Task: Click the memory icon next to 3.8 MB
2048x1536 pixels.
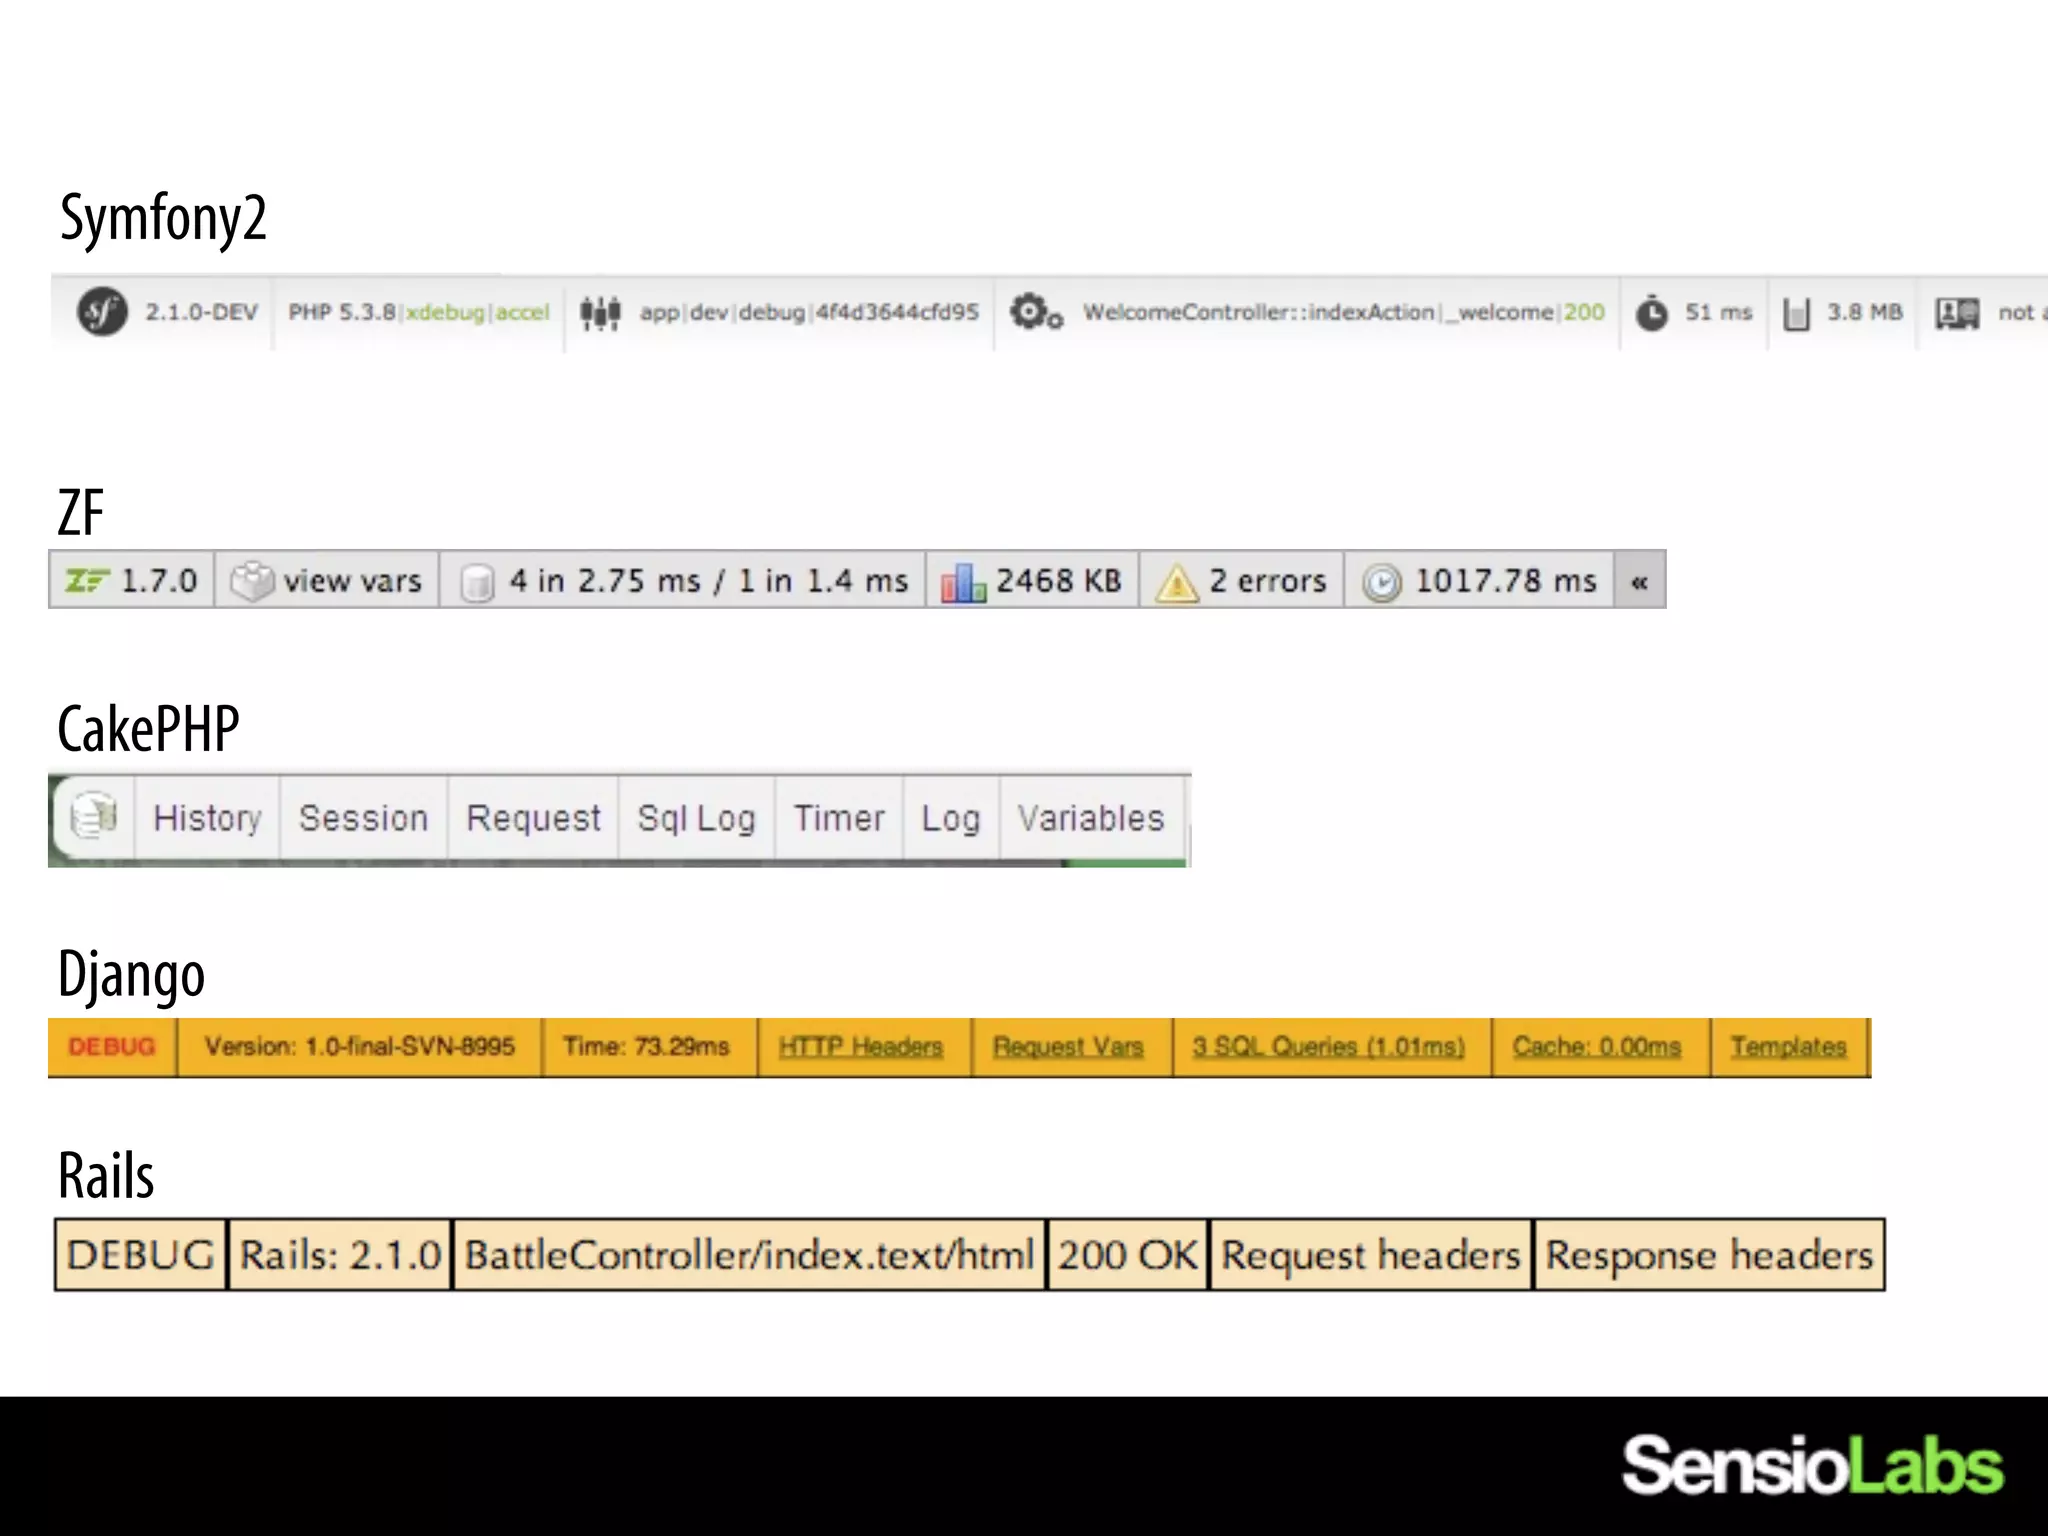Action: (1796, 314)
